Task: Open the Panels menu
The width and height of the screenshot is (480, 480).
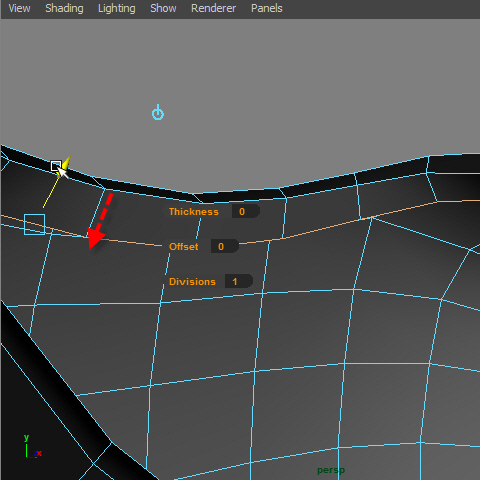Action: [x=267, y=8]
